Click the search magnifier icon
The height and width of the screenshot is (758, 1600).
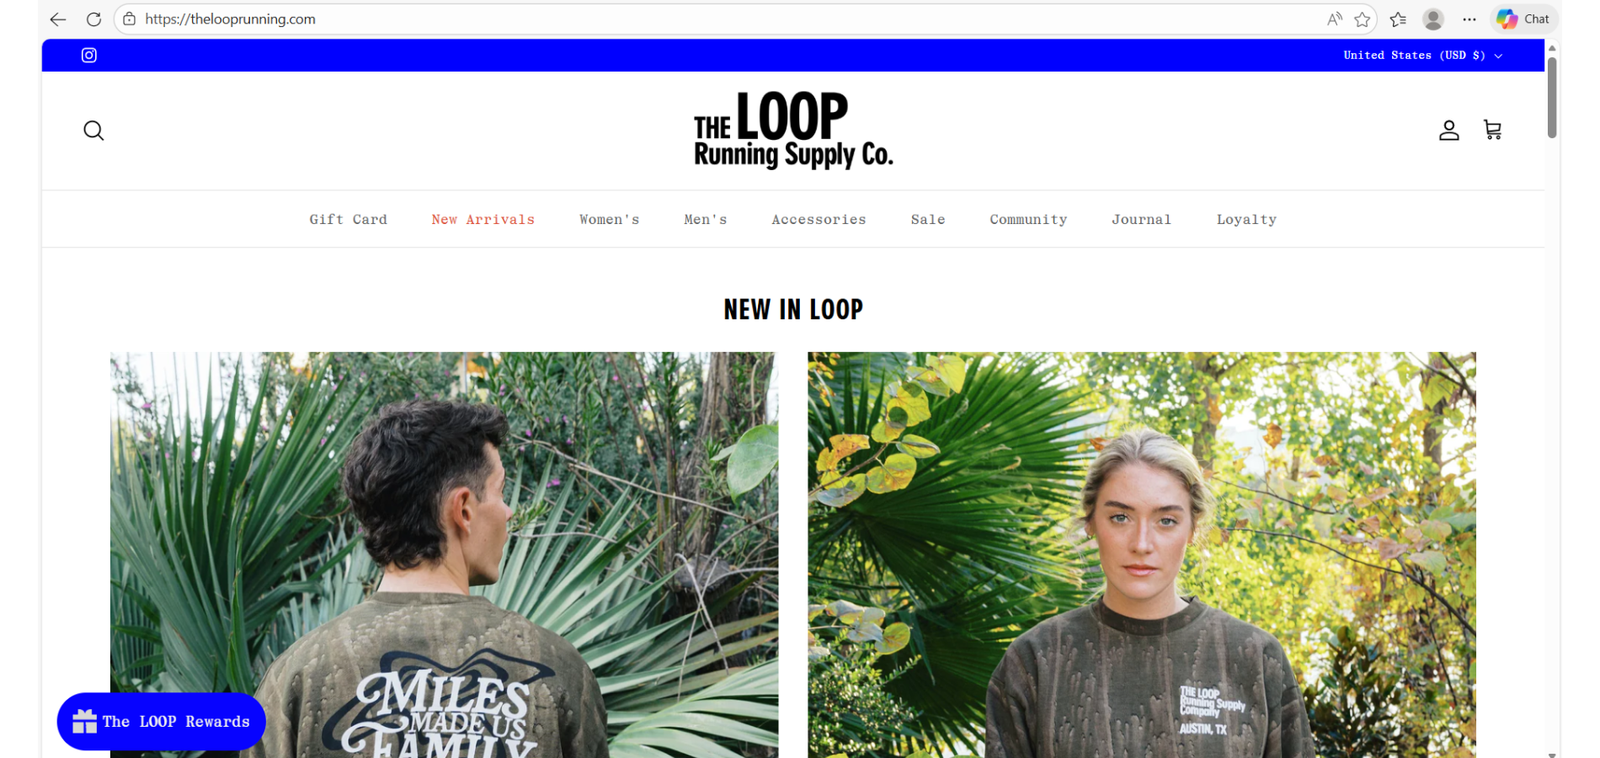pos(94,131)
